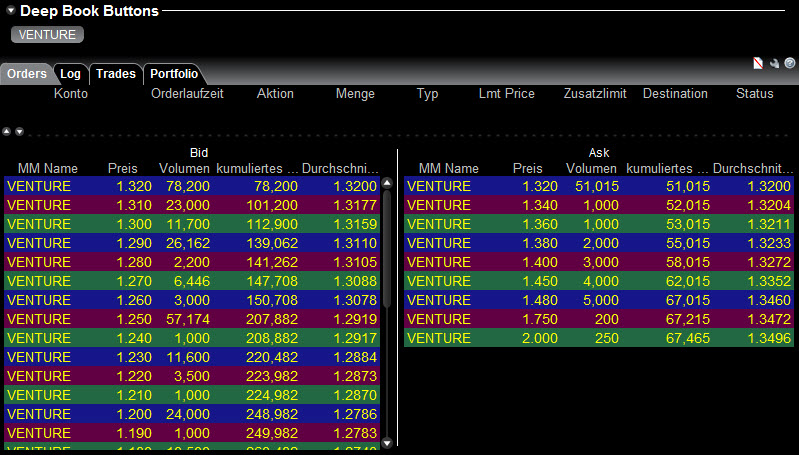Click the Status column header
Viewport: 799px width, 455px height.
755,94
